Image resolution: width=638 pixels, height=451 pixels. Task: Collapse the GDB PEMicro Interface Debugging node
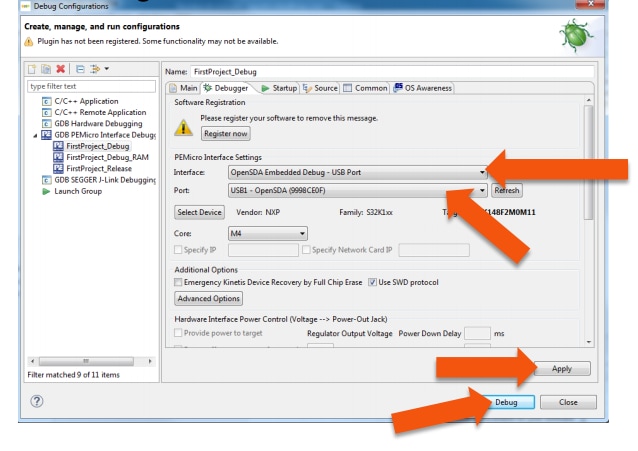36,134
